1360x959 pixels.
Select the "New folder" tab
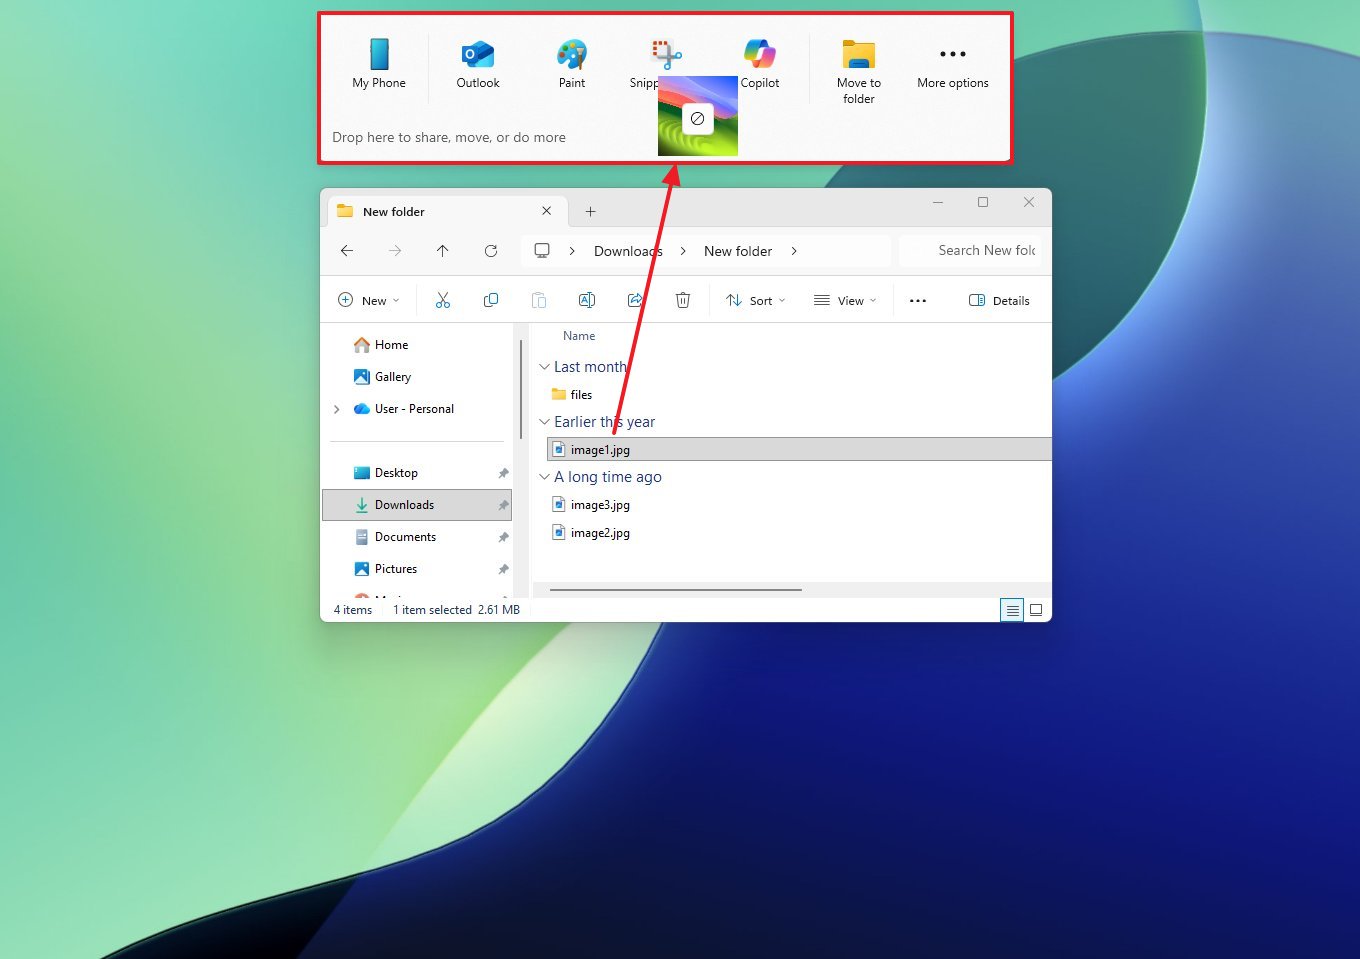pos(392,211)
